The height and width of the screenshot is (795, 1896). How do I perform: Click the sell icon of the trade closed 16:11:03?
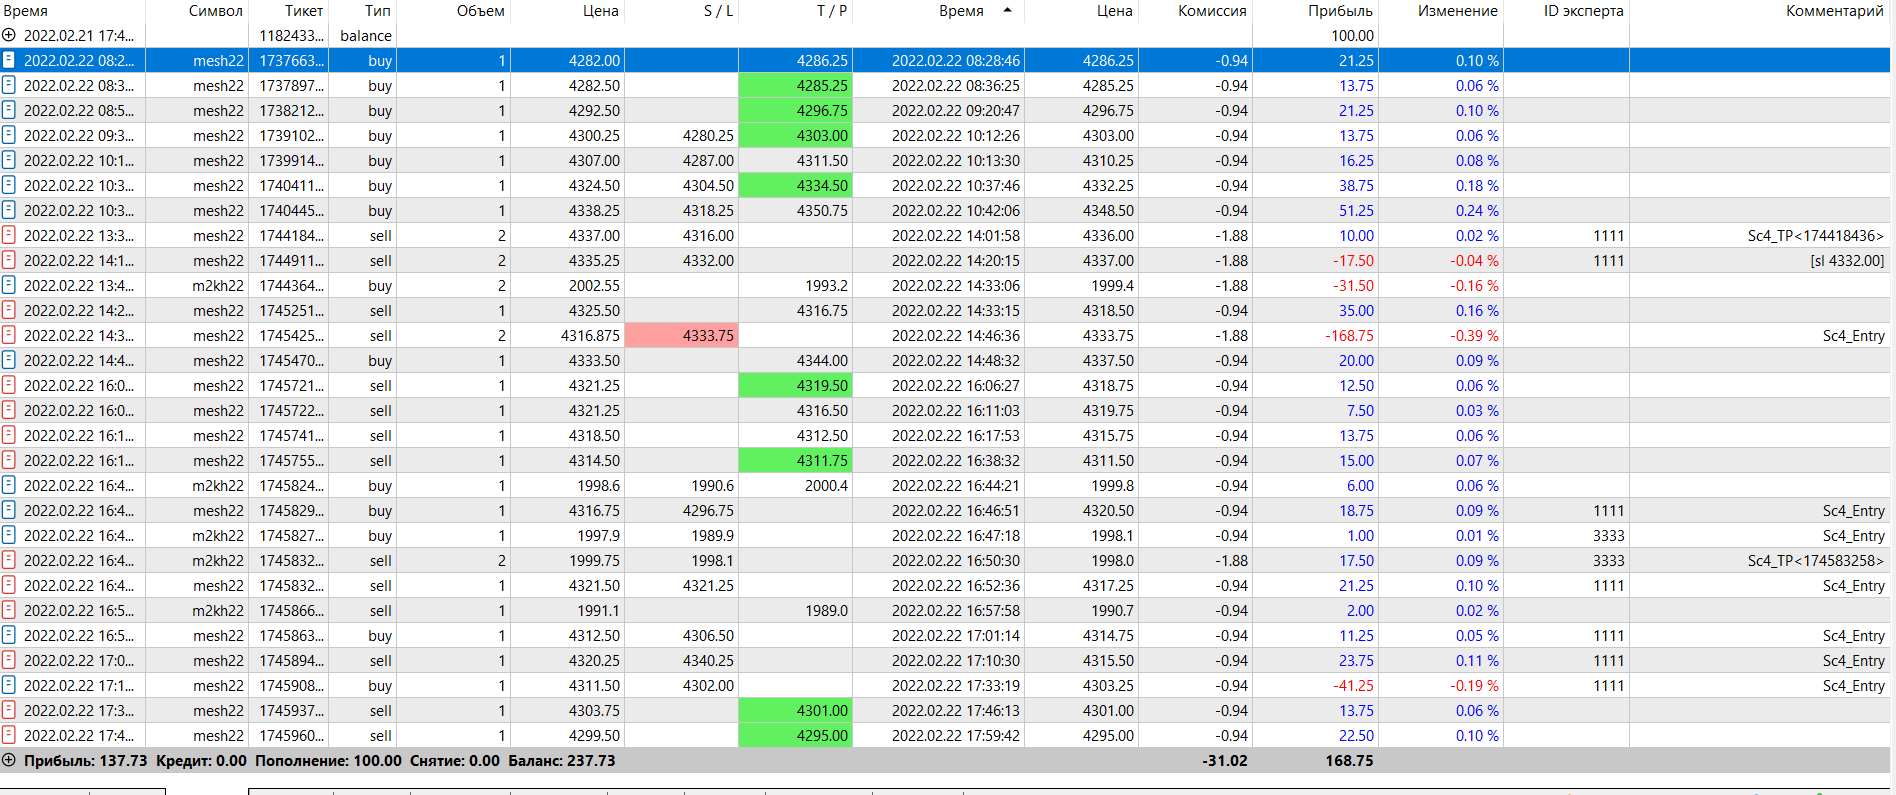pos(9,410)
